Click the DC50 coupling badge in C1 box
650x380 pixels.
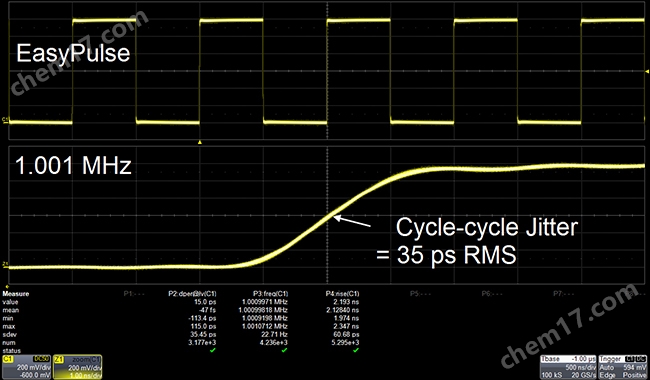[x=41, y=359]
